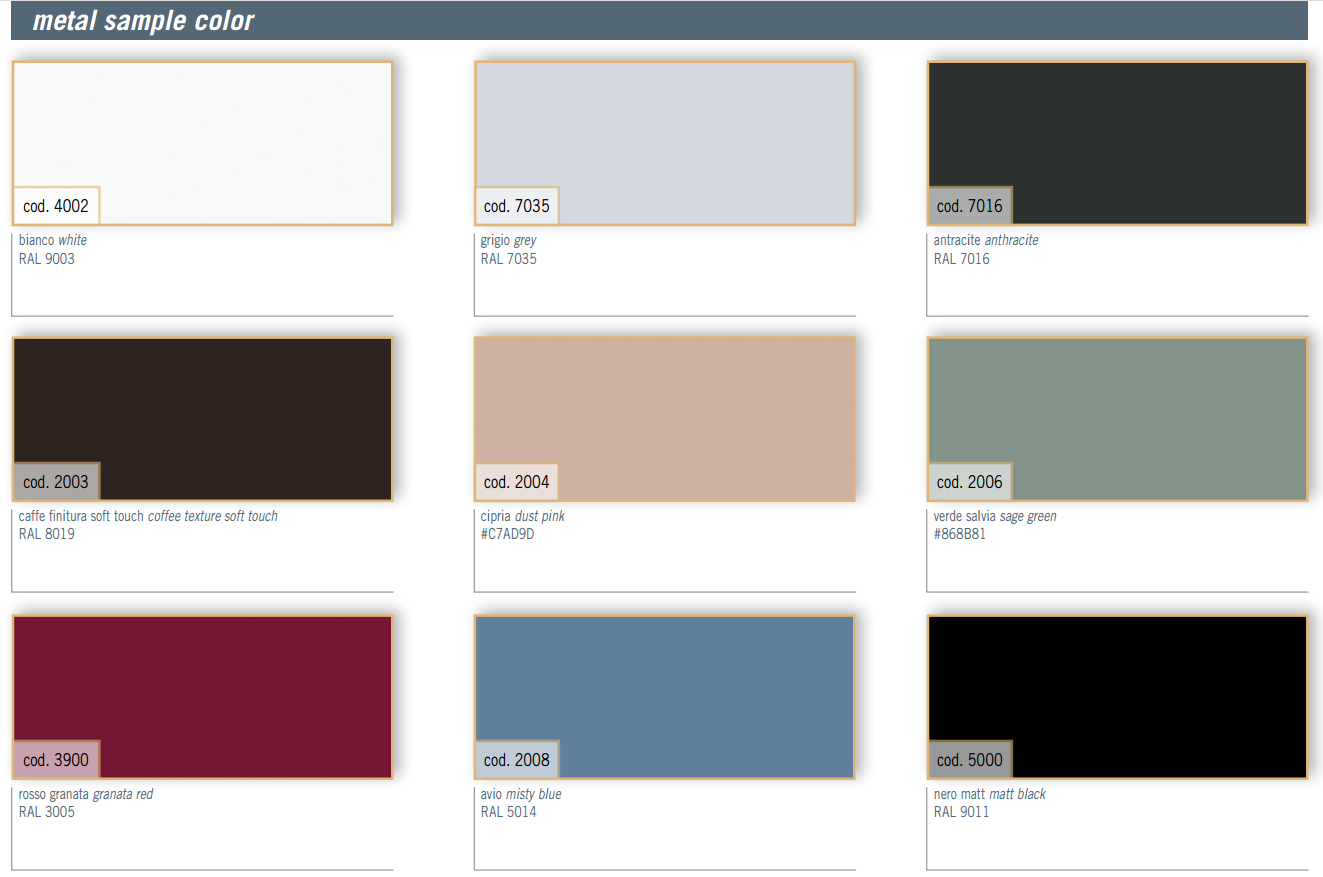Click the 'cod. 4002' code label

56,207
